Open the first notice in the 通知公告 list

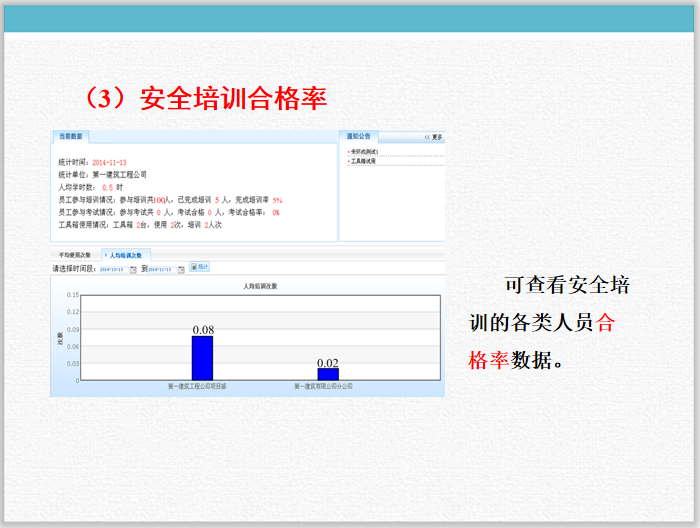[x=363, y=151]
